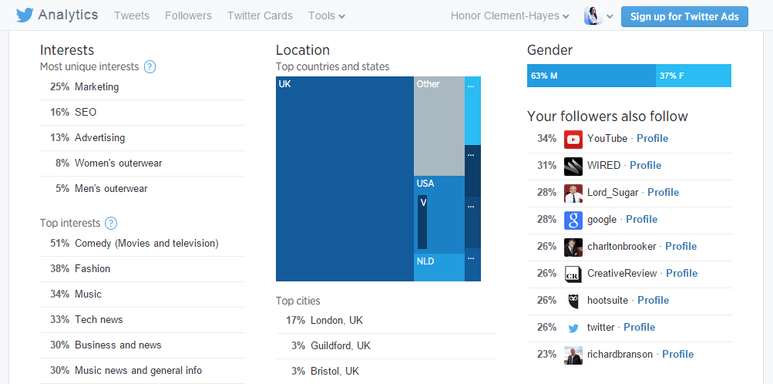The height and width of the screenshot is (384, 773).
Task: Select the UK block in location treemap
Action: coord(345,178)
